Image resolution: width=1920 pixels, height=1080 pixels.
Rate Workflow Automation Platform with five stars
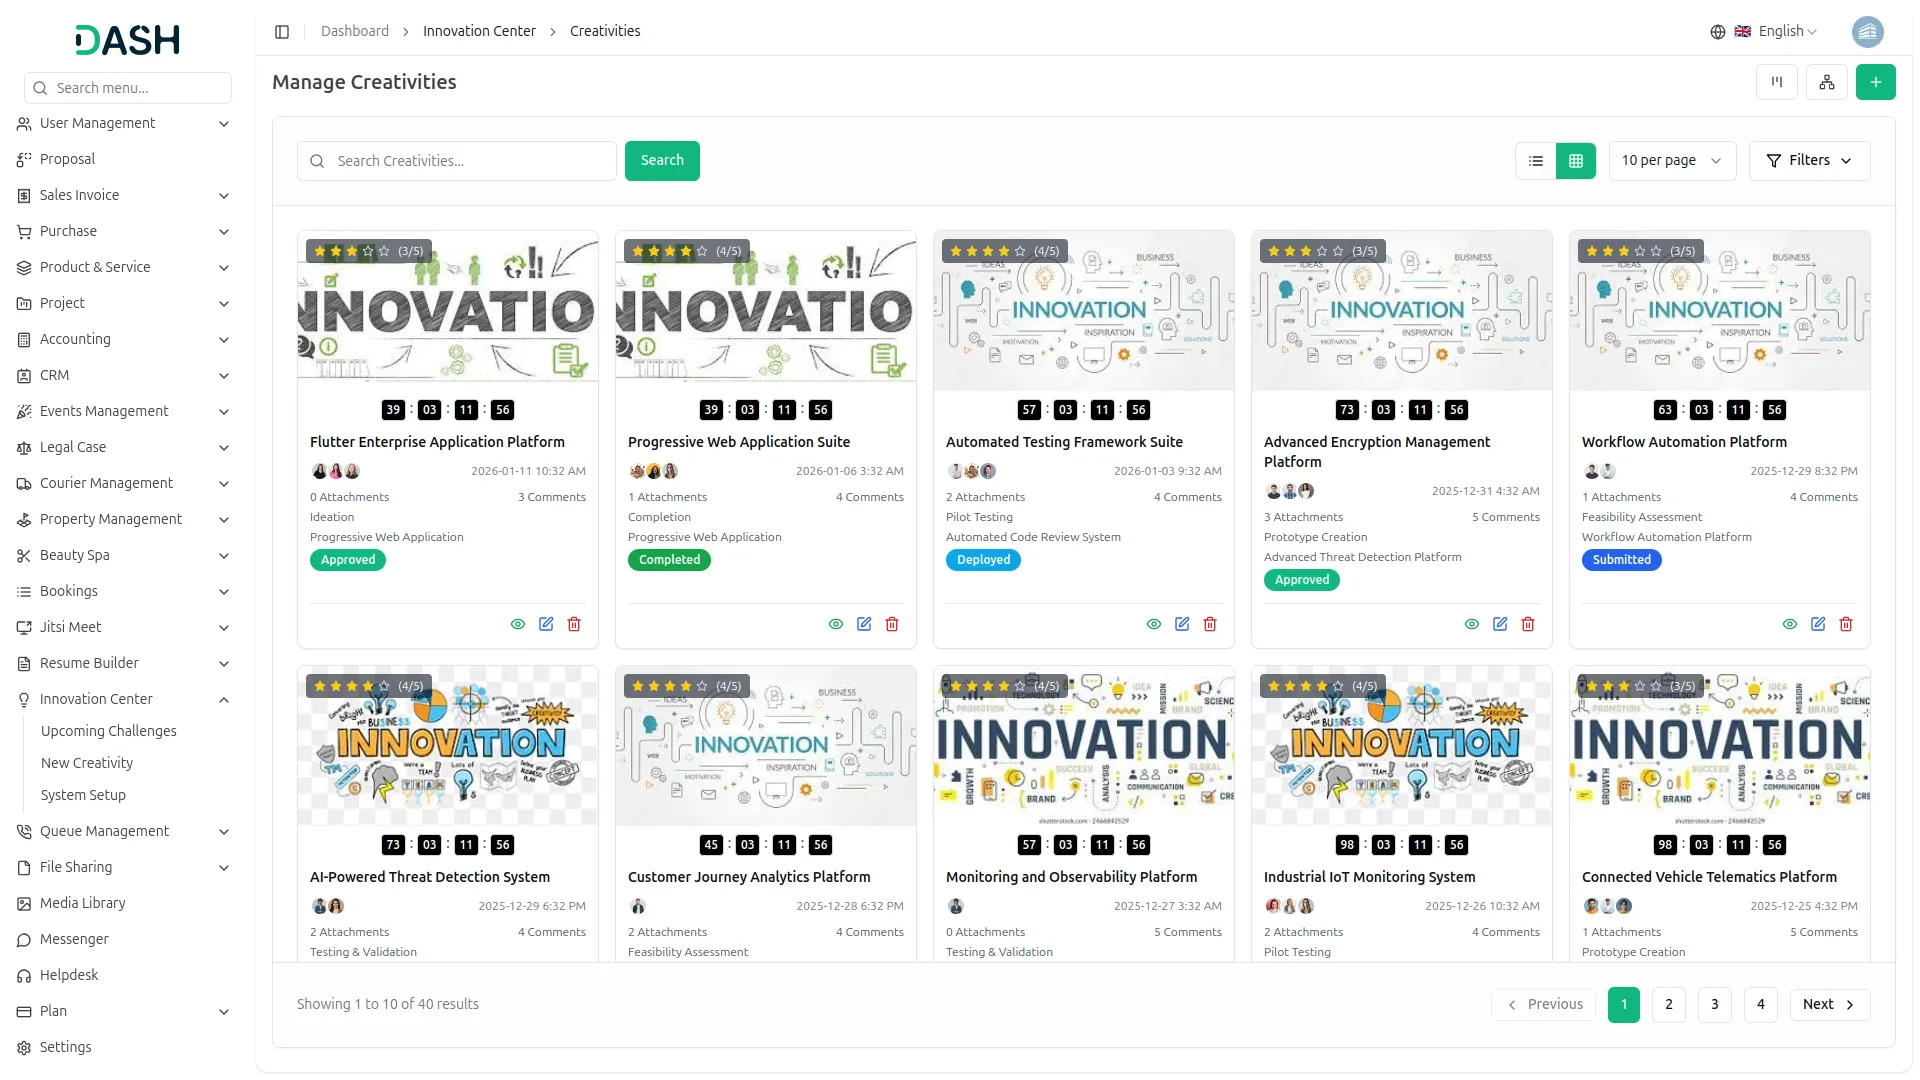1656,251
